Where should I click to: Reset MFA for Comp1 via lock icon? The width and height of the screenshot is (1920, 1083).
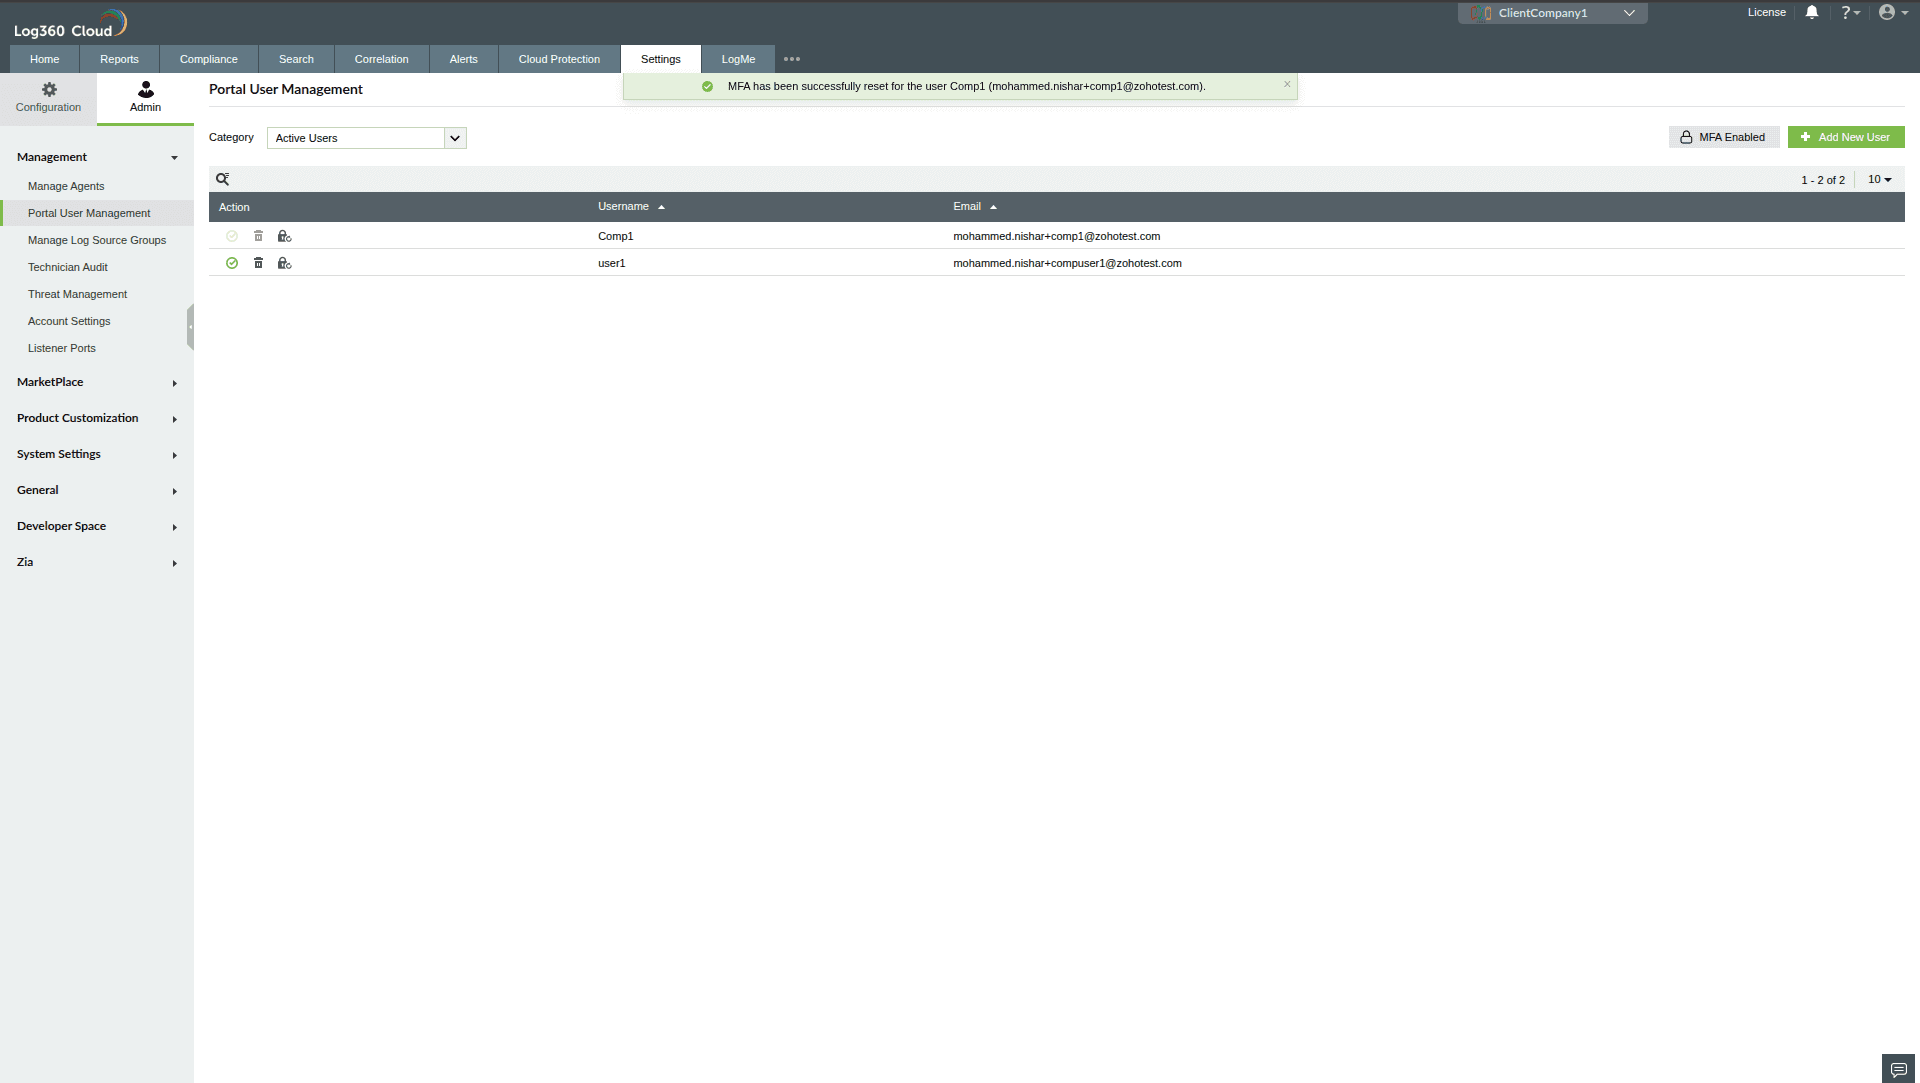point(284,236)
